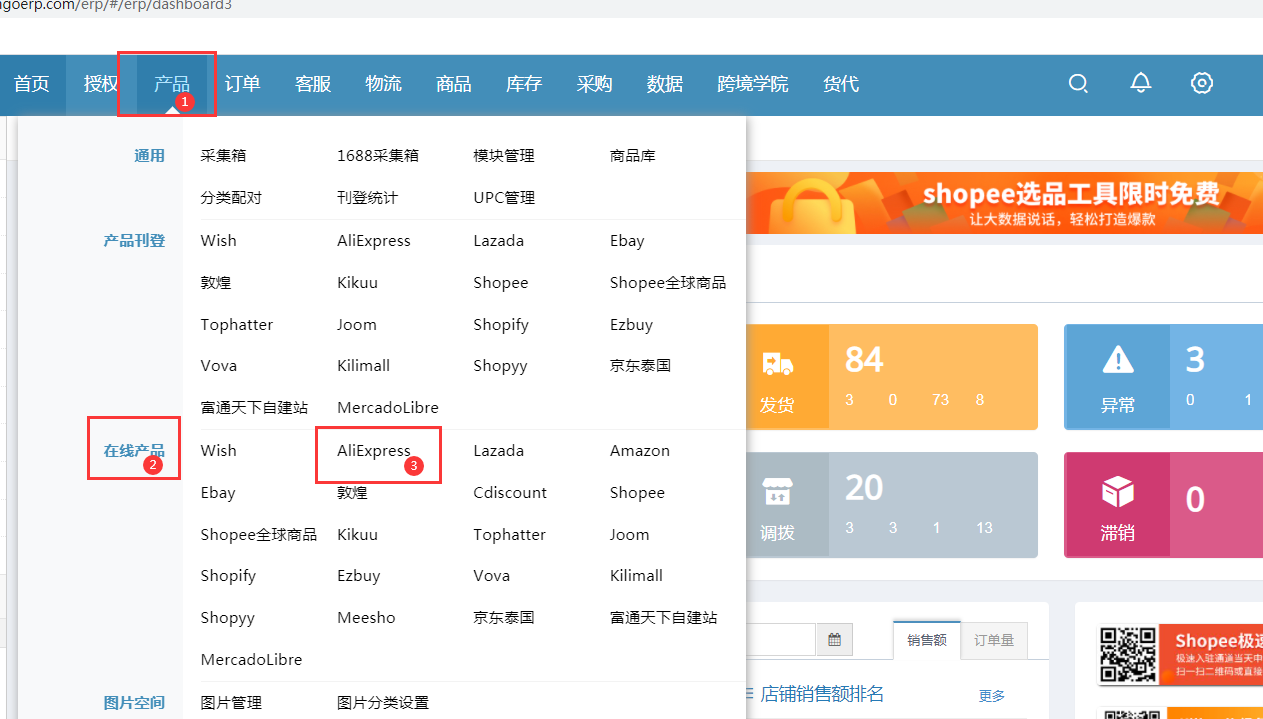Switch to the 销售额 tab
The image size is (1263, 719).
[927, 640]
